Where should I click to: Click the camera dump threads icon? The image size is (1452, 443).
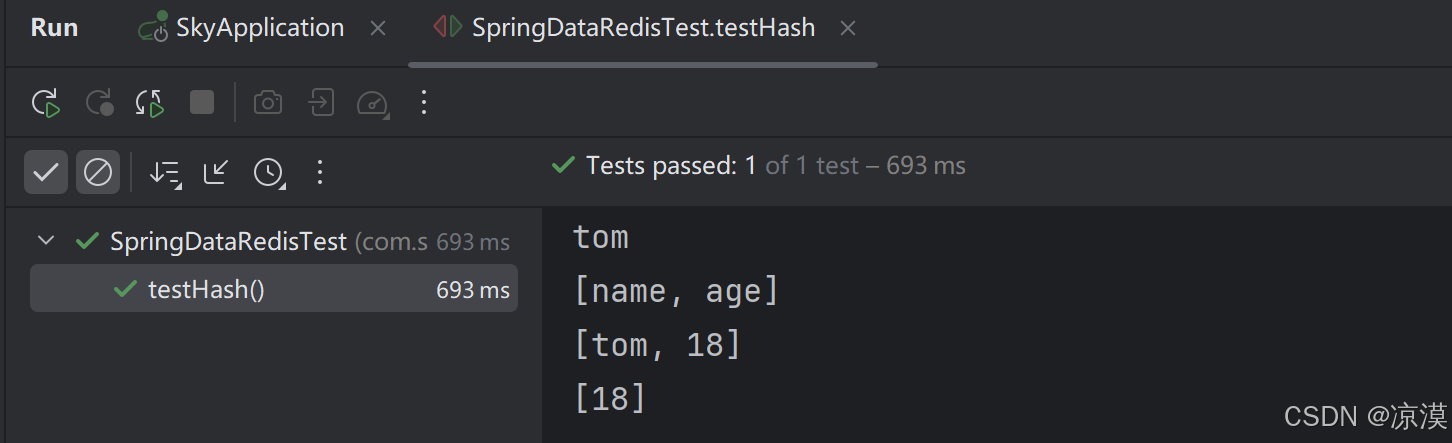click(x=267, y=102)
